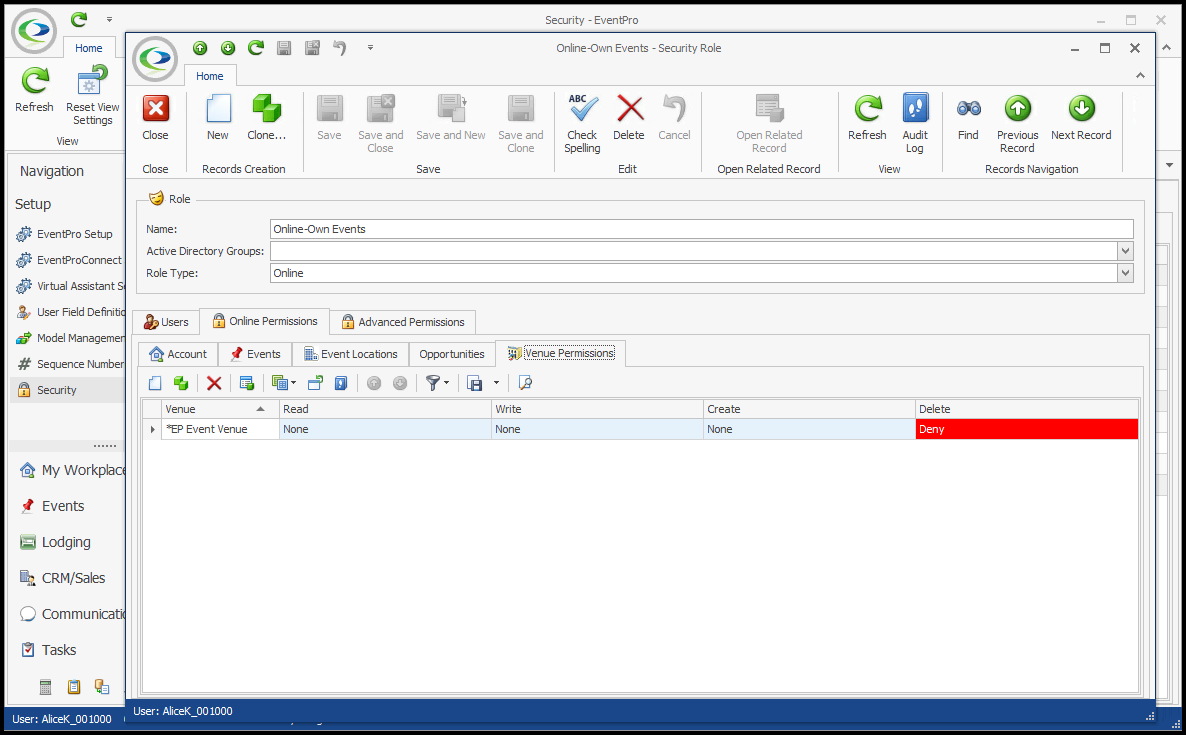Delete the security role via the ribbon
This screenshot has height=735, width=1186.
coord(629,119)
